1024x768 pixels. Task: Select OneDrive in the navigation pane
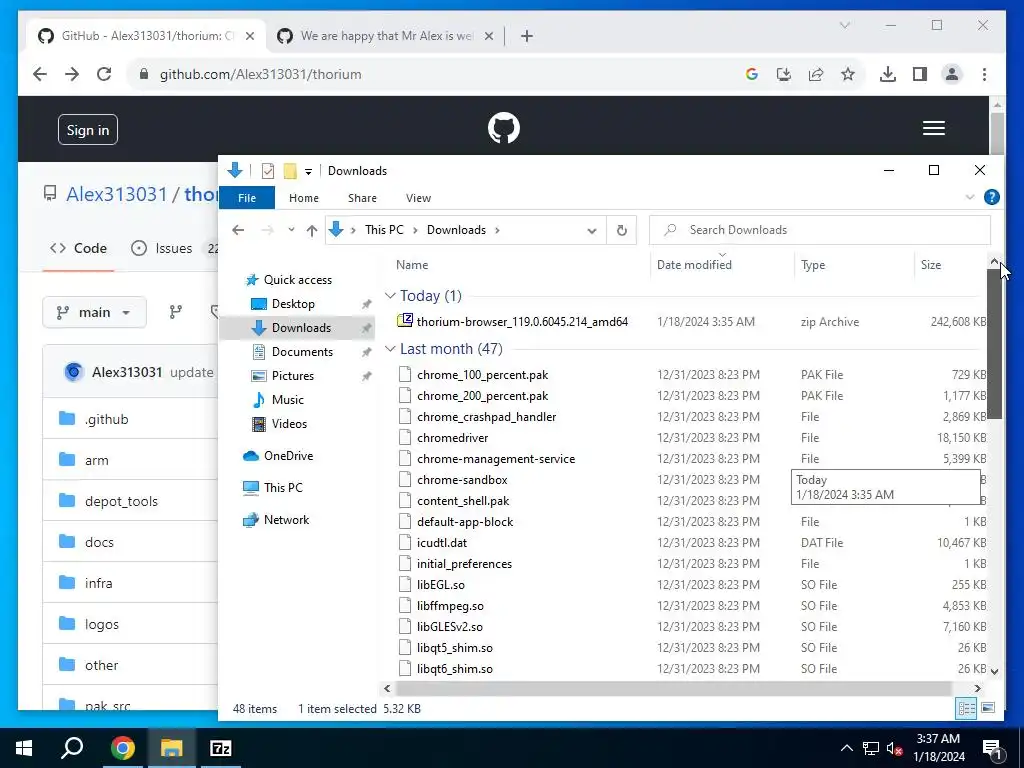[288, 456]
